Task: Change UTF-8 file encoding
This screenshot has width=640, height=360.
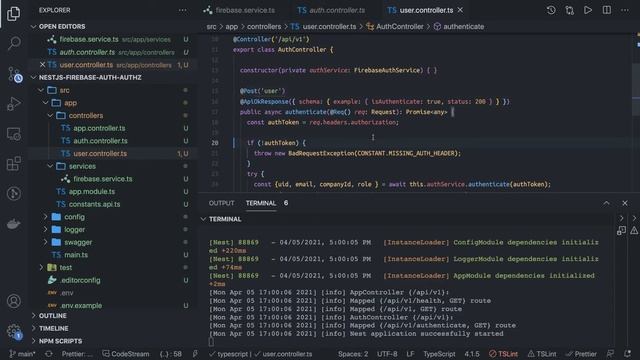Action: coord(387,354)
